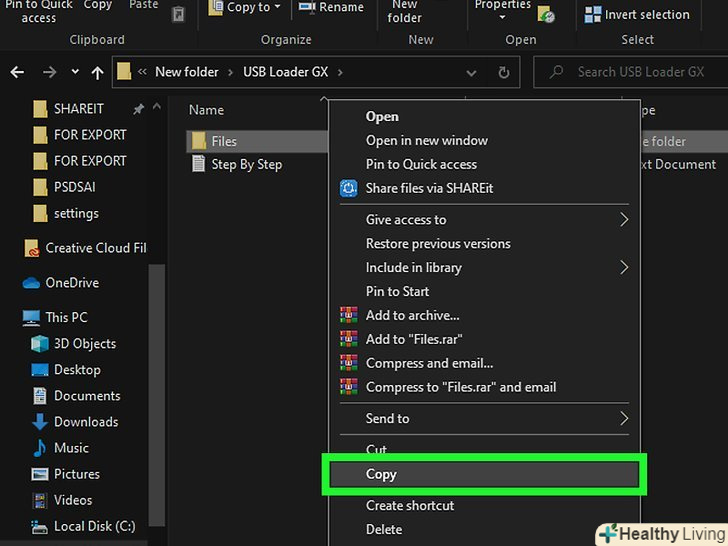The width and height of the screenshot is (728, 546).
Task: Click the Creative Cloud Files icon
Action: click(x=31, y=249)
